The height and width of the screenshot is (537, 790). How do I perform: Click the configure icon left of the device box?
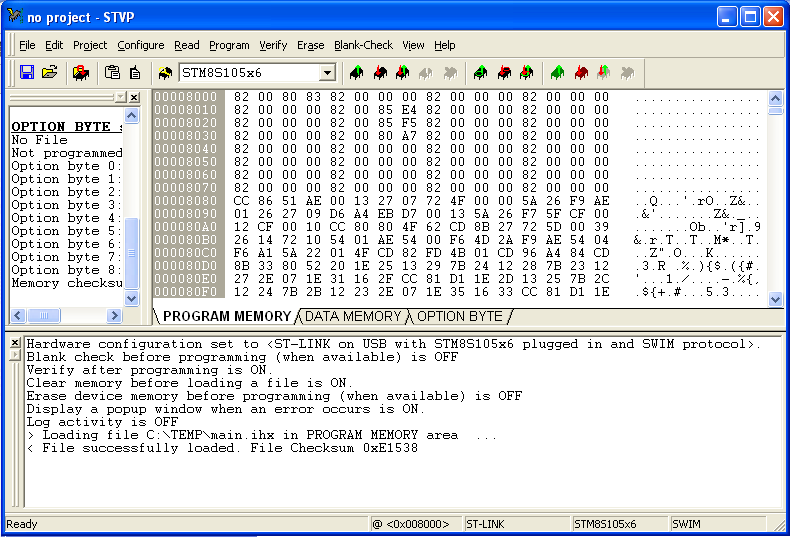165,73
